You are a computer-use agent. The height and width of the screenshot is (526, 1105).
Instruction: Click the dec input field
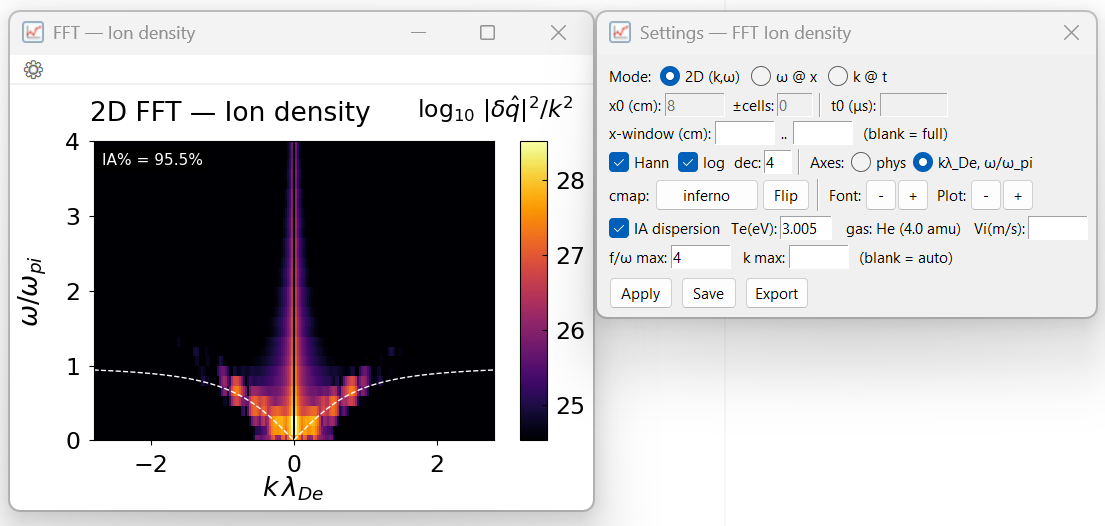(778, 163)
